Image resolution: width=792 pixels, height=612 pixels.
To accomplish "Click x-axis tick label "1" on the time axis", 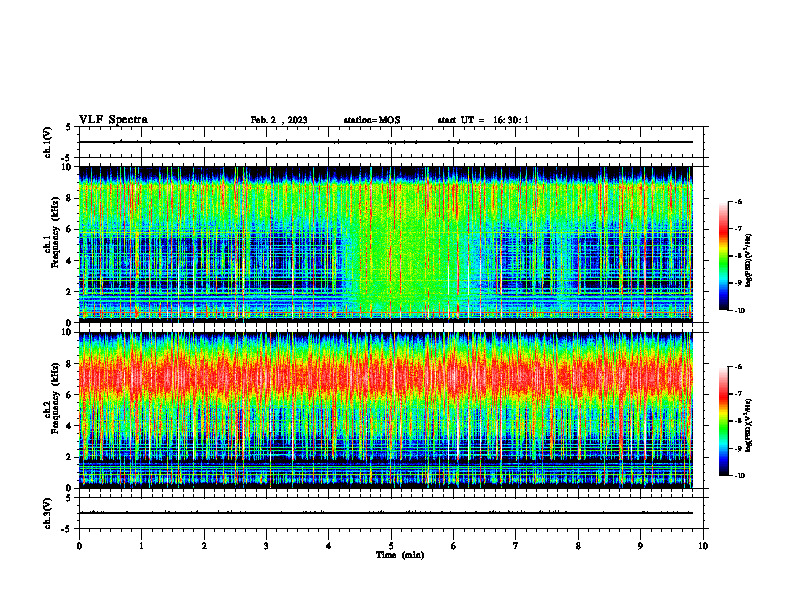I will point(141,546).
